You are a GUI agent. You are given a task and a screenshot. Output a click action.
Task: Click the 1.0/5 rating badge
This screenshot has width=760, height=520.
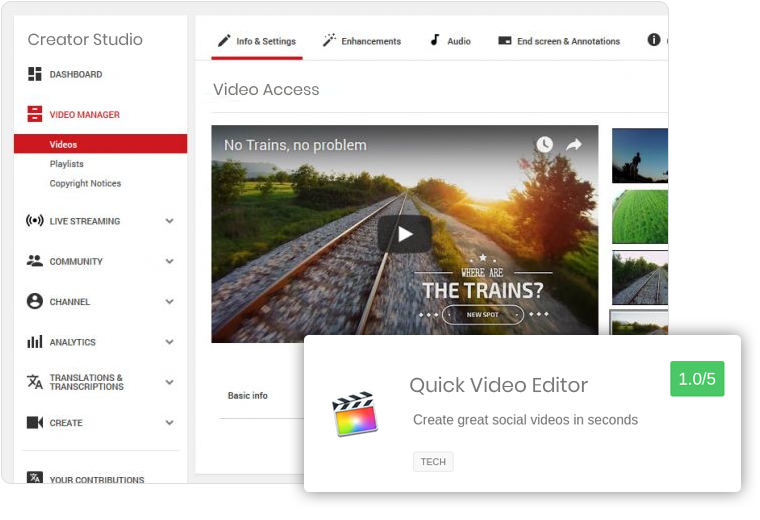(x=697, y=378)
